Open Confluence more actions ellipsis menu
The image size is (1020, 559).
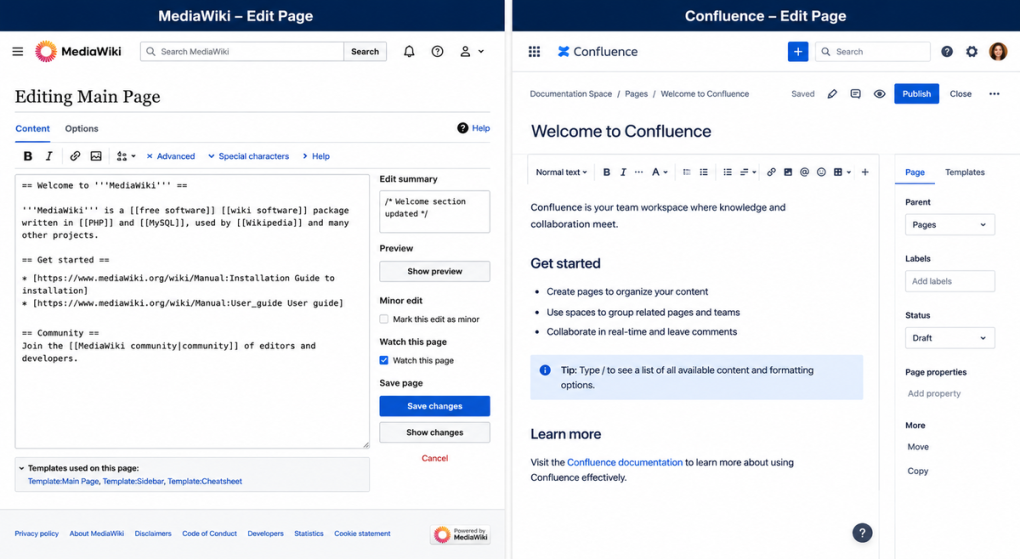point(994,94)
